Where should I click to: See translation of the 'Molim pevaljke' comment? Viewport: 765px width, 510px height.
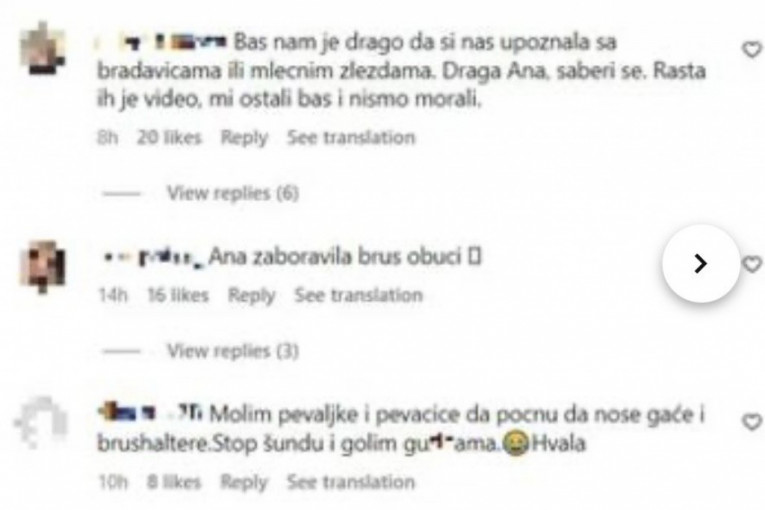tap(351, 482)
